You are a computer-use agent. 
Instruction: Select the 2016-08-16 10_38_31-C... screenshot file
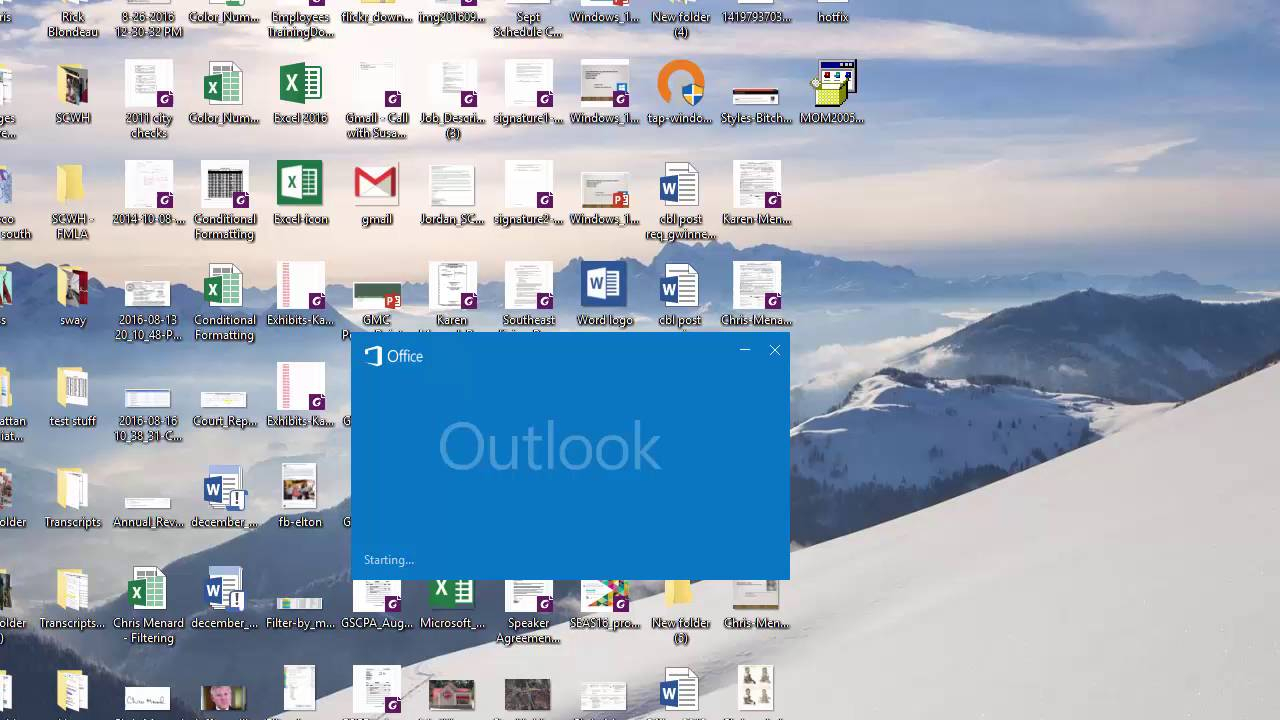pyautogui.click(x=149, y=397)
